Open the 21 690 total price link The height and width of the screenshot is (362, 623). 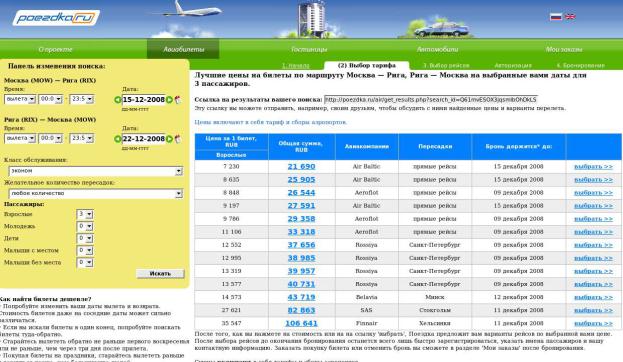[x=301, y=166]
